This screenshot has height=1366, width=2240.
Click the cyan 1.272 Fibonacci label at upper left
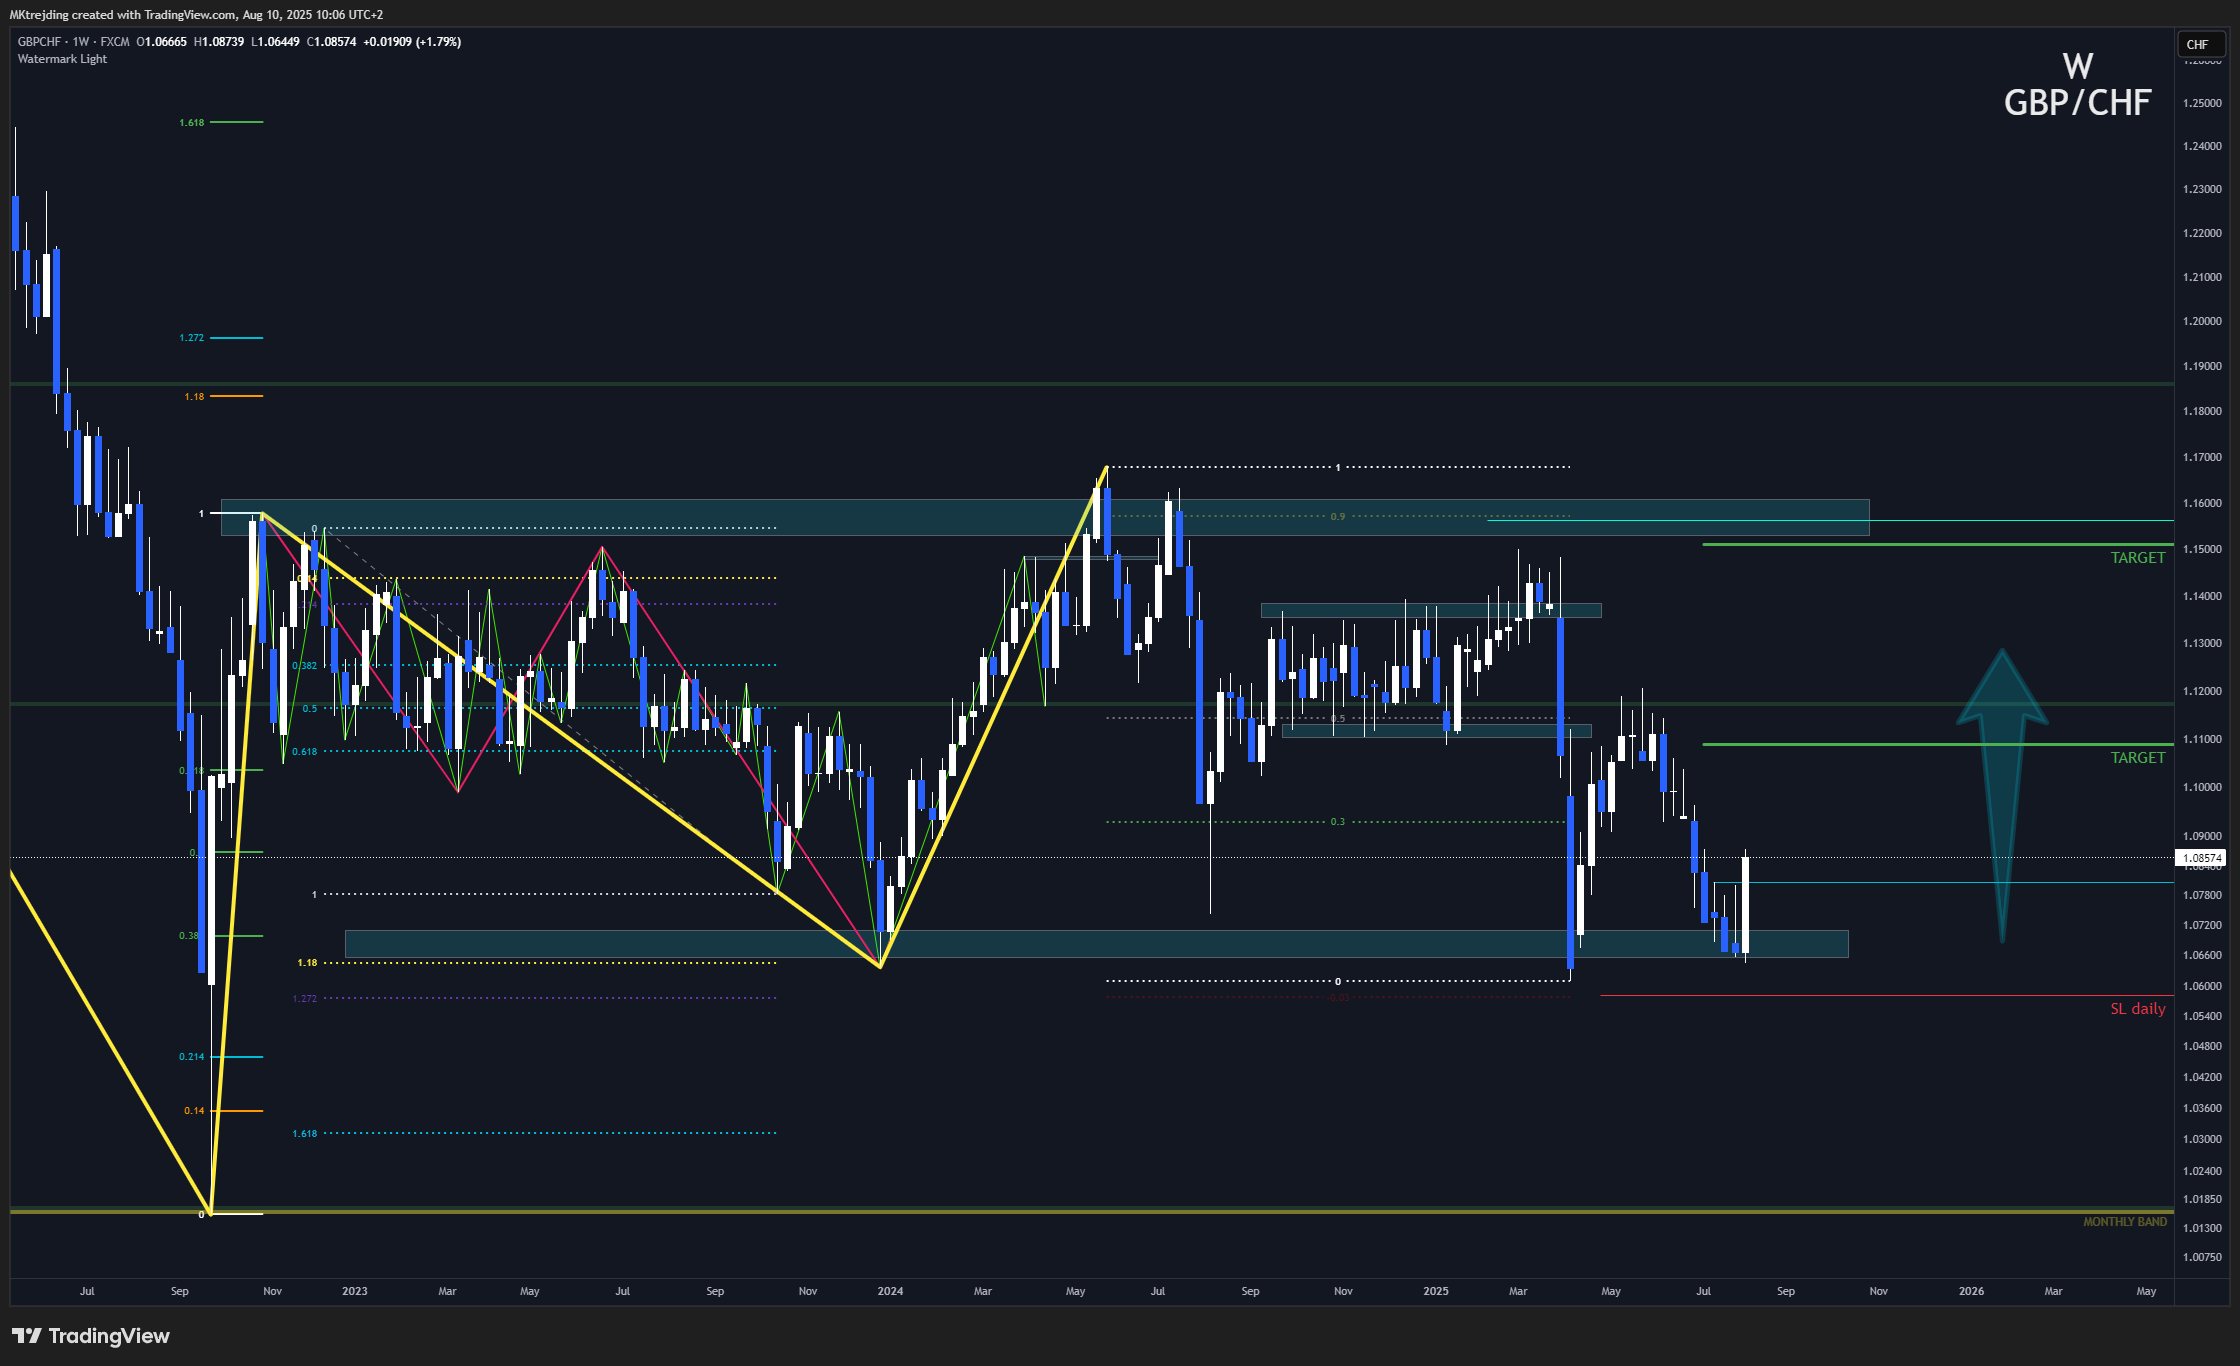[192, 338]
